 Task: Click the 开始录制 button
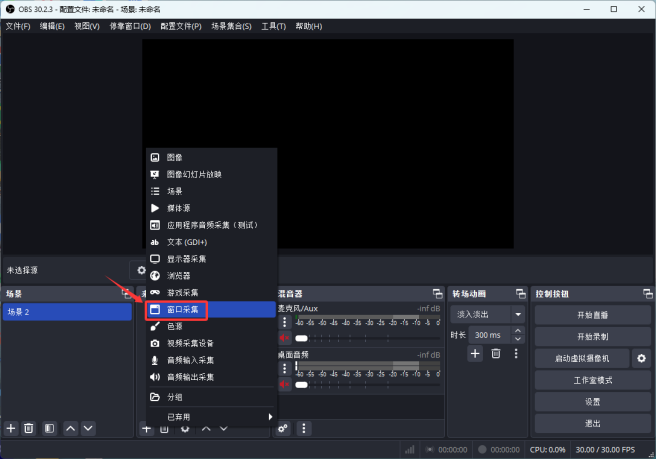[x=592, y=337]
